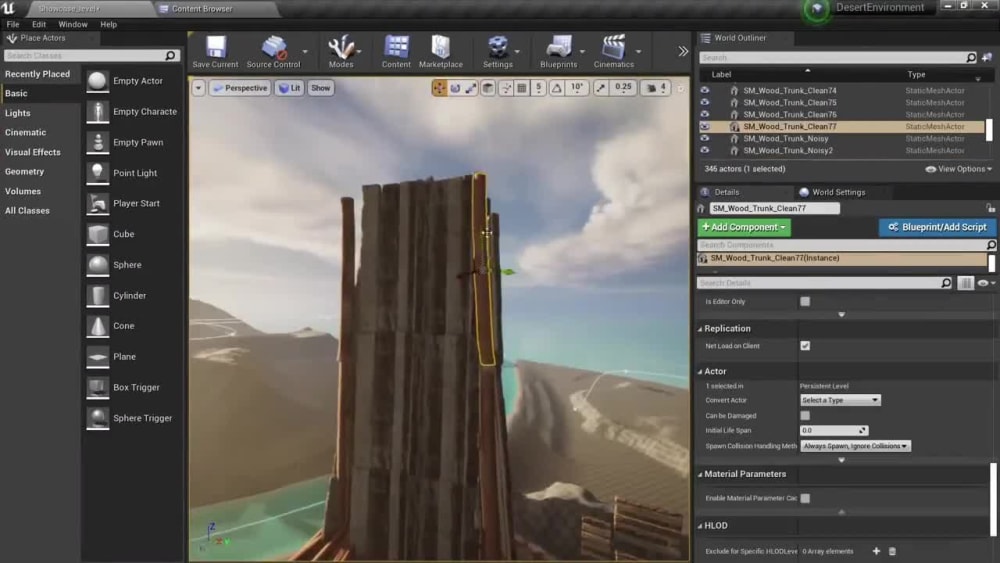Open the rotation snap 10° dropdown
This screenshot has height=563, width=1000.
click(x=577, y=88)
